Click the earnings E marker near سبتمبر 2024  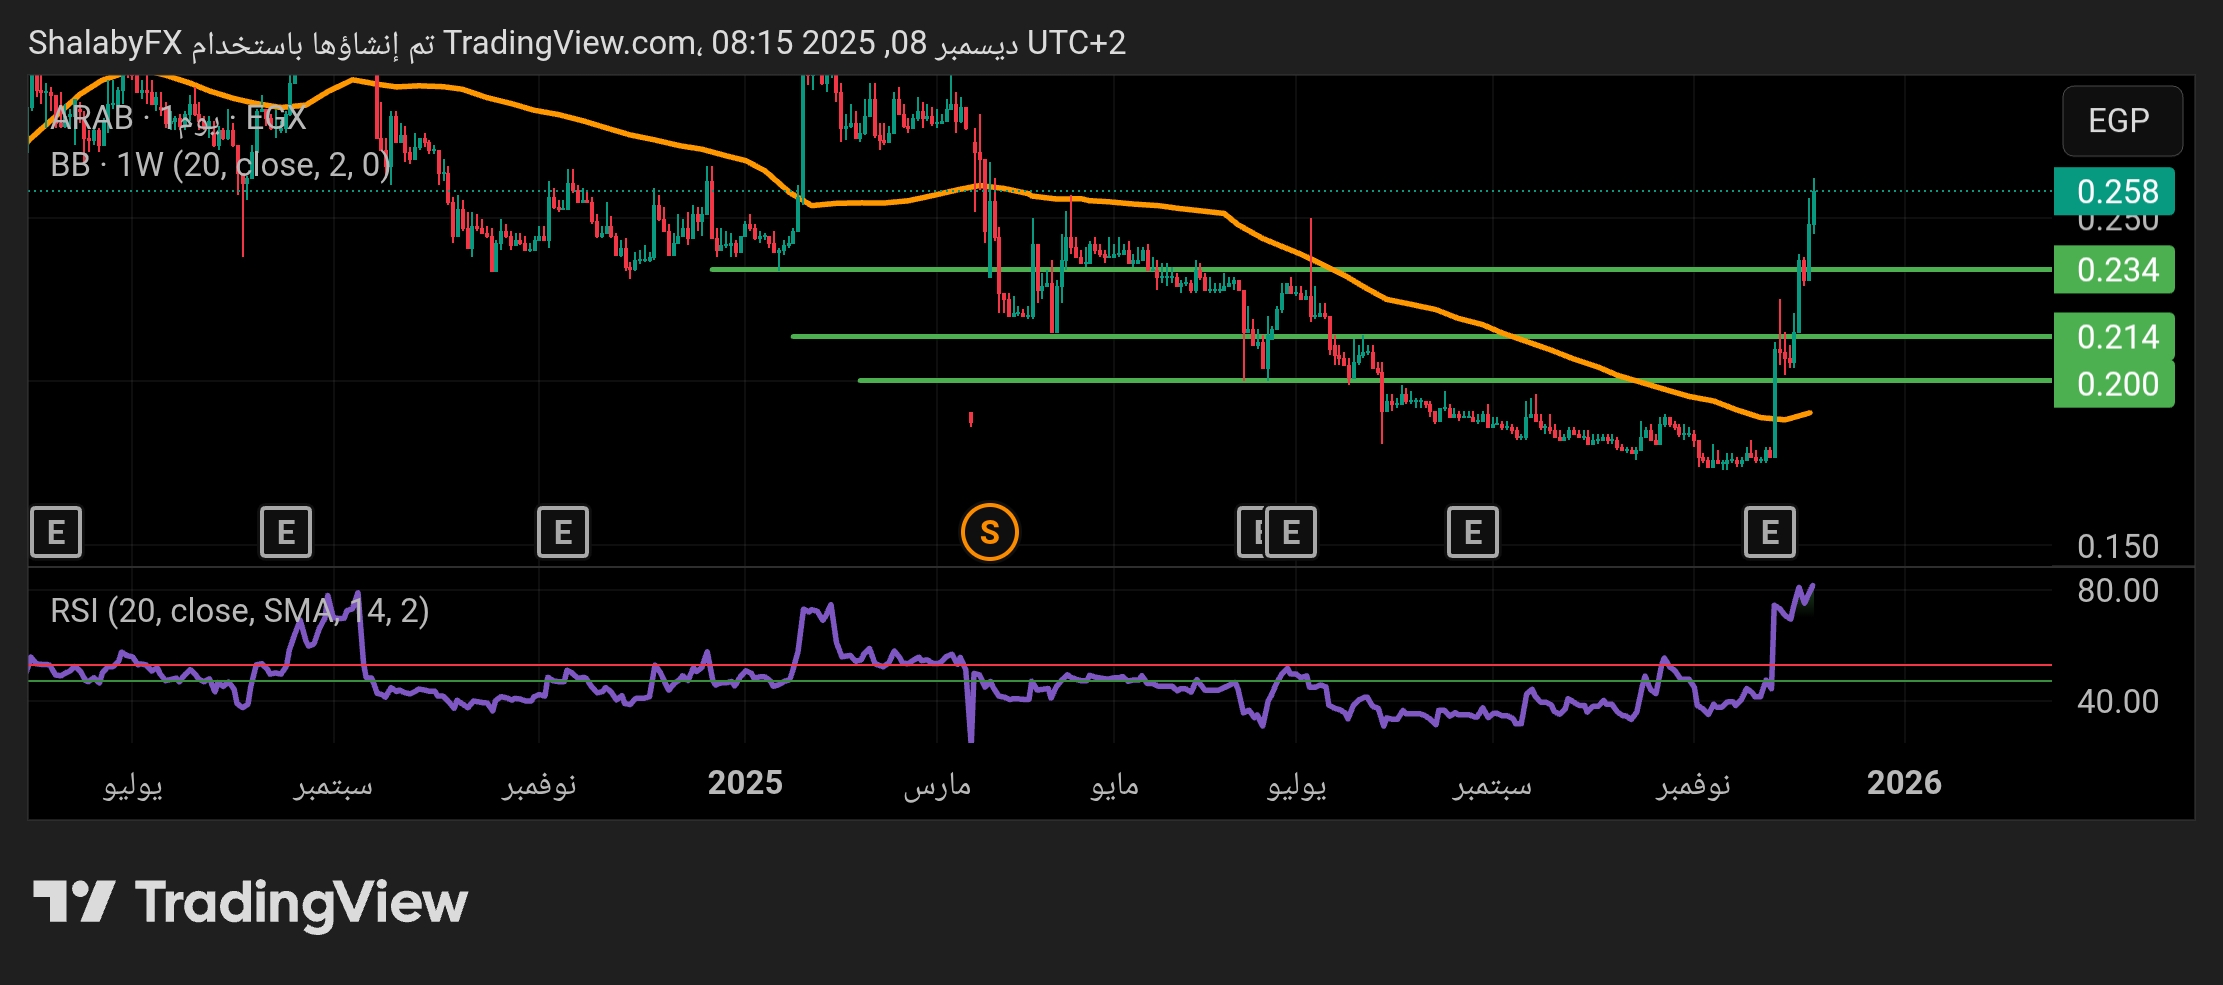[x=285, y=532]
